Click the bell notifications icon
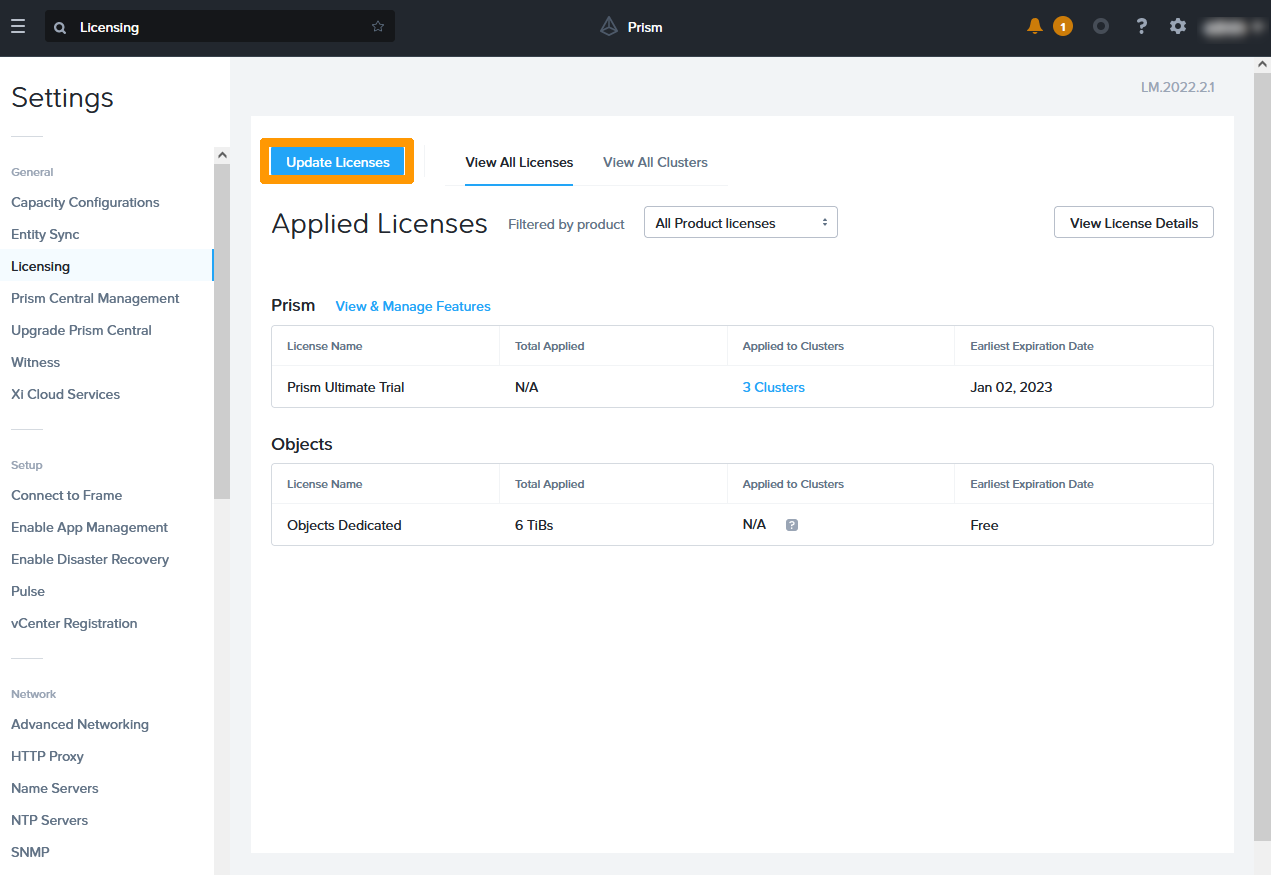The image size is (1271, 875). (x=1034, y=26)
